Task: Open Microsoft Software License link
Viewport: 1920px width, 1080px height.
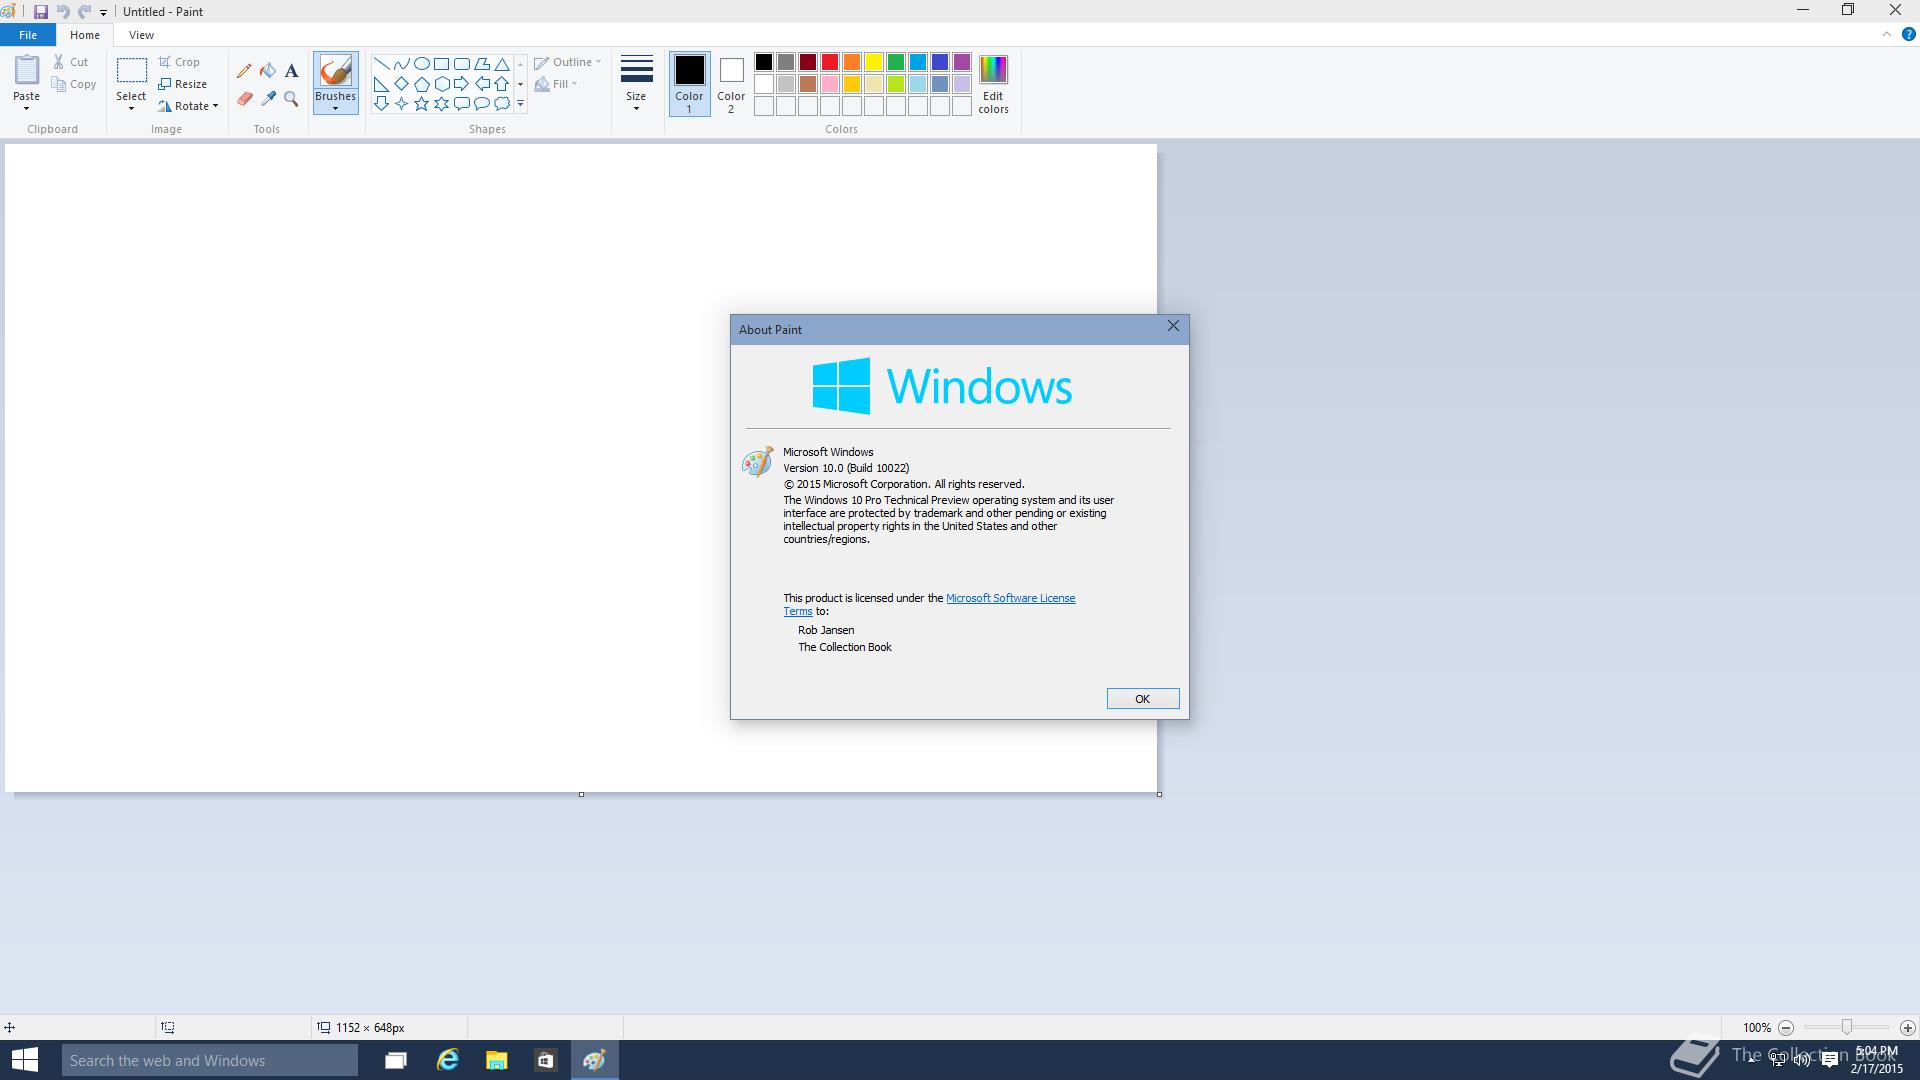Action: pyautogui.click(x=1010, y=598)
